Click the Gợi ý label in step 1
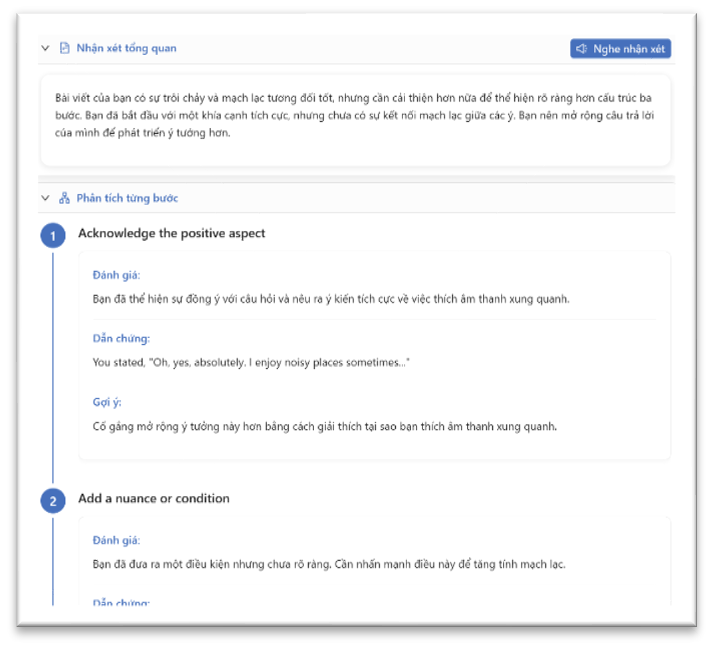Viewport: 715px width, 647px height. pyautogui.click(x=106, y=402)
